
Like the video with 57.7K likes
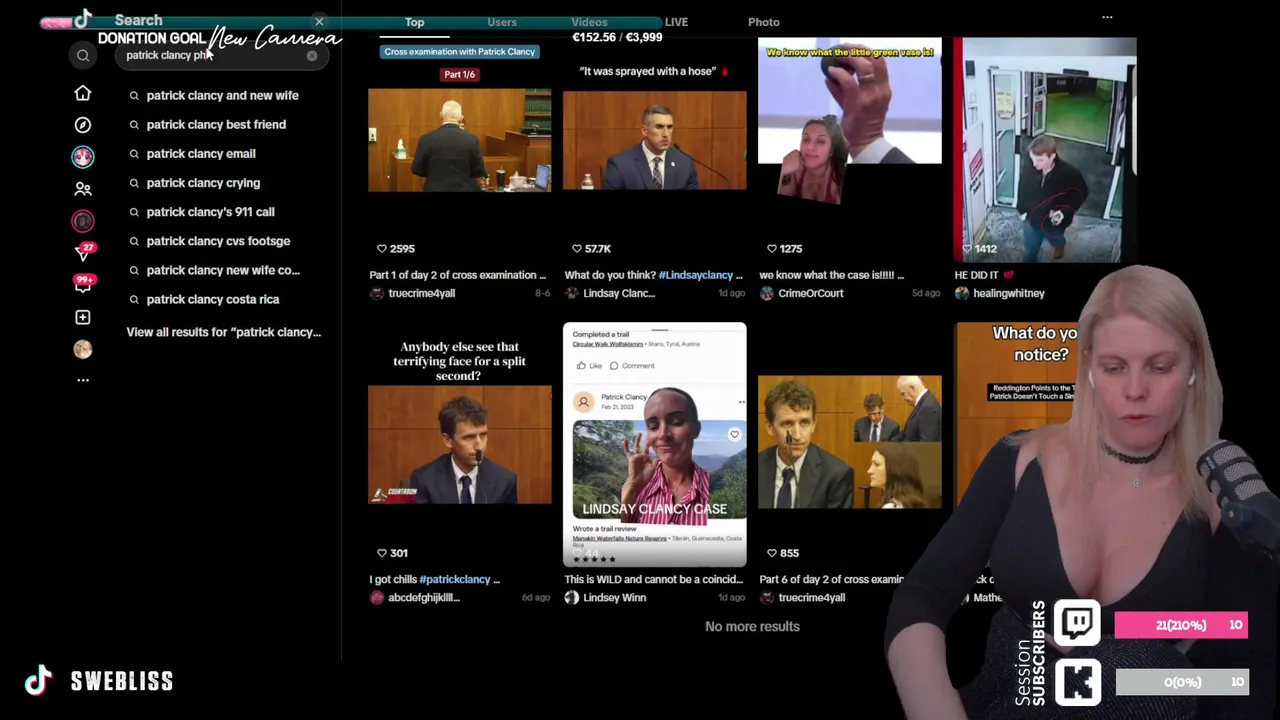click(577, 248)
